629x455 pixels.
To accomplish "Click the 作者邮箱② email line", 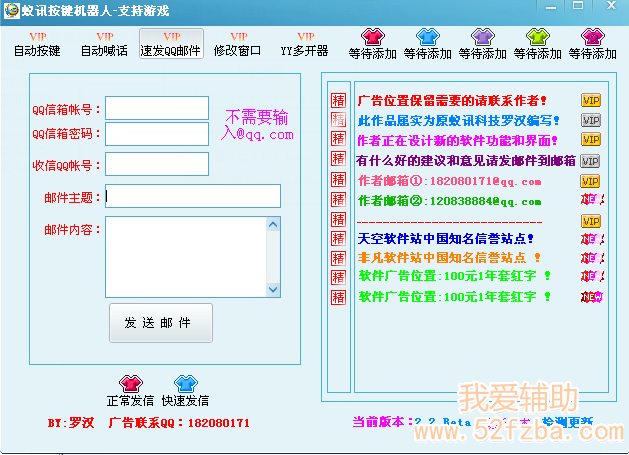I will [x=449, y=201].
